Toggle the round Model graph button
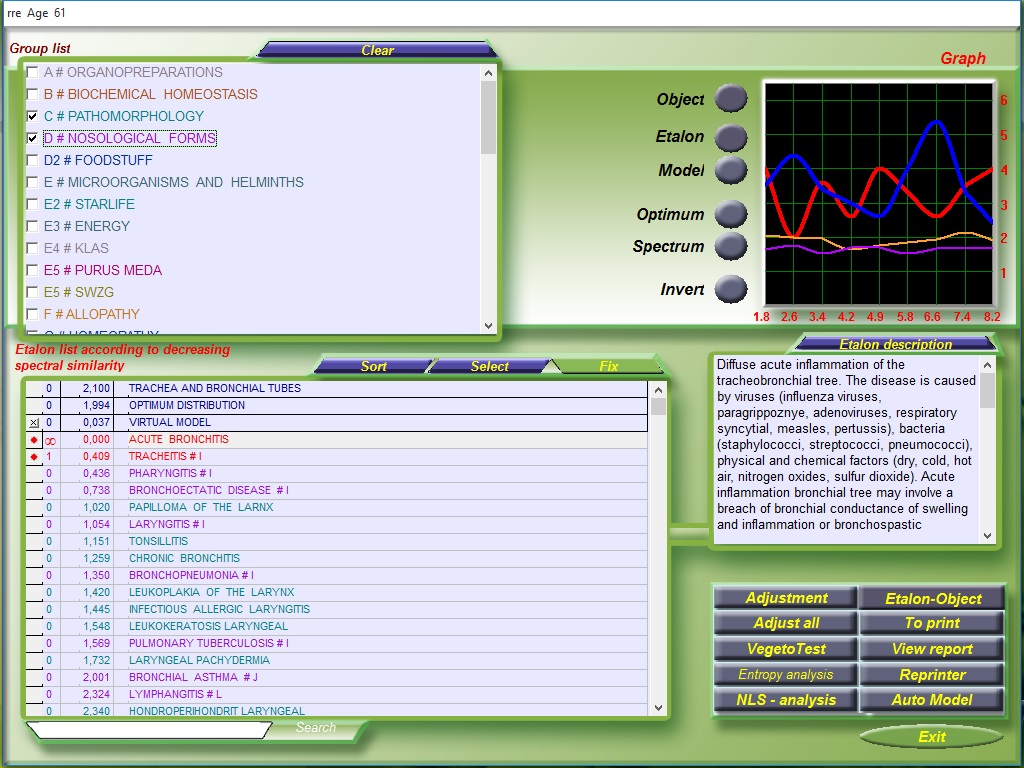 tap(731, 170)
